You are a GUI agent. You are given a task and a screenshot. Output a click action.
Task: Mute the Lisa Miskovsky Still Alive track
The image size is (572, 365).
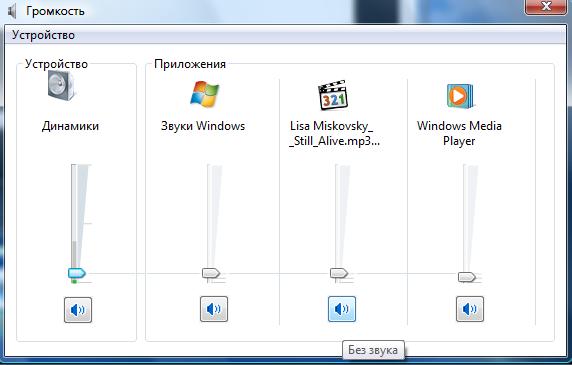(342, 309)
